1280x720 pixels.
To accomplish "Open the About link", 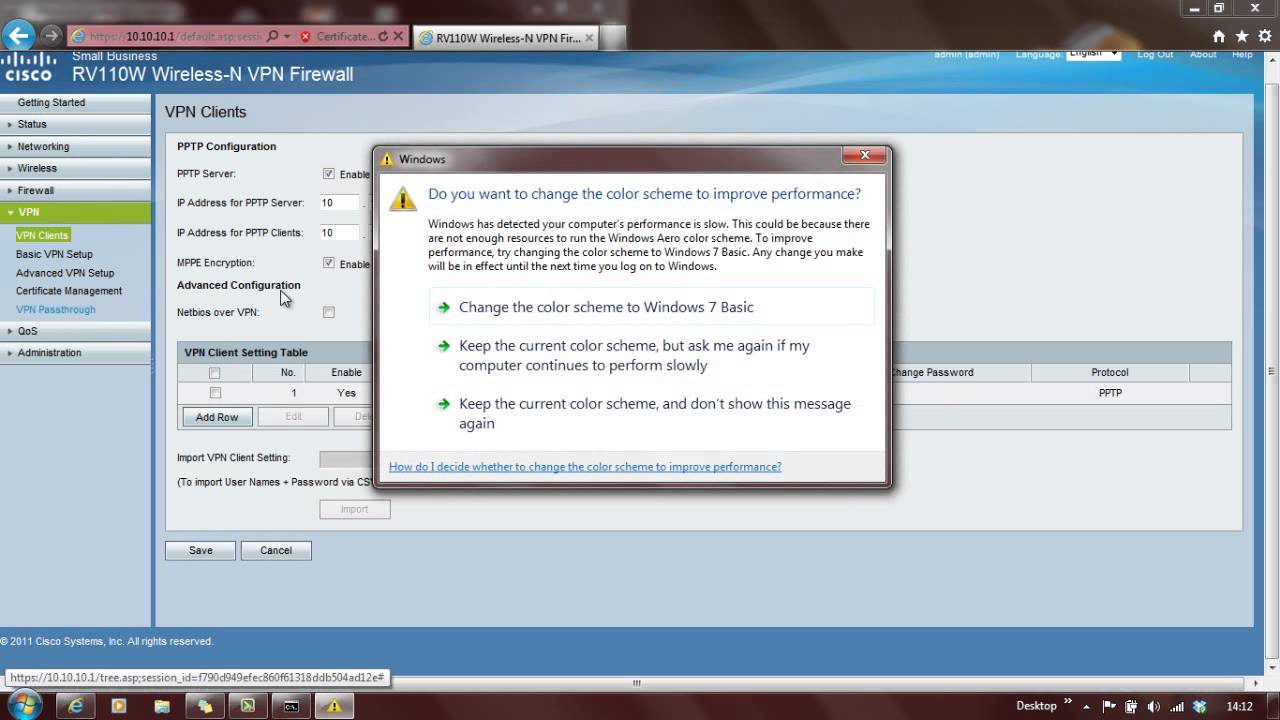I will click(1203, 54).
